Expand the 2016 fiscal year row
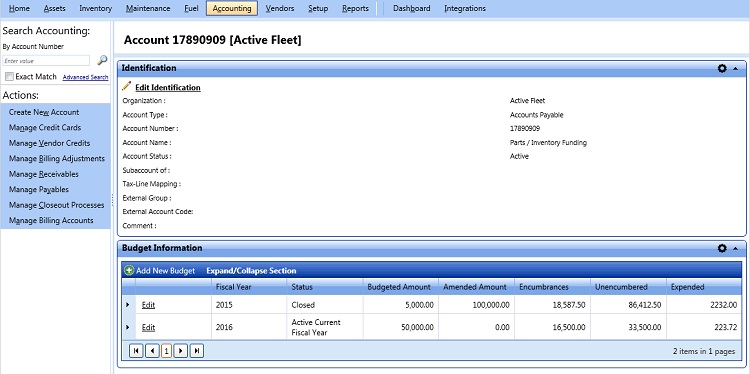Screen dimensions: 750x374 128,327
